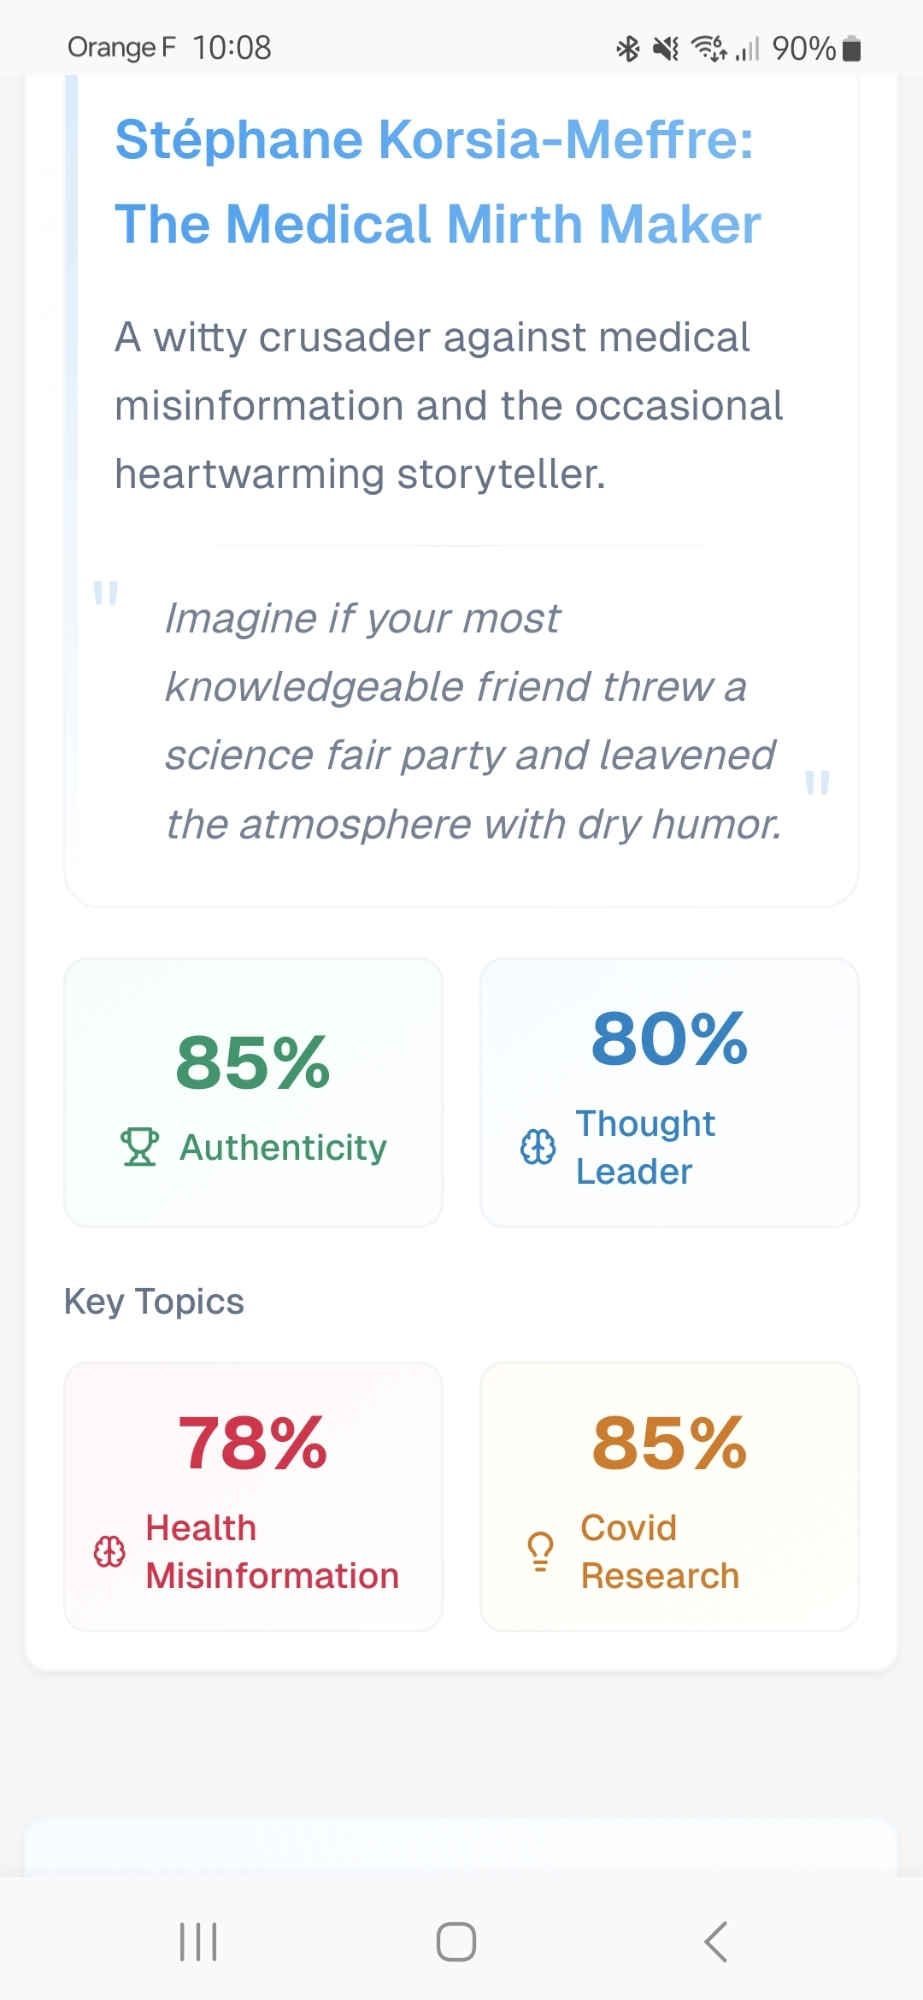This screenshot has height=2000, width=923.
Task: Open recent apps with three-bar icon
Action: click(x=198, y=1942)
